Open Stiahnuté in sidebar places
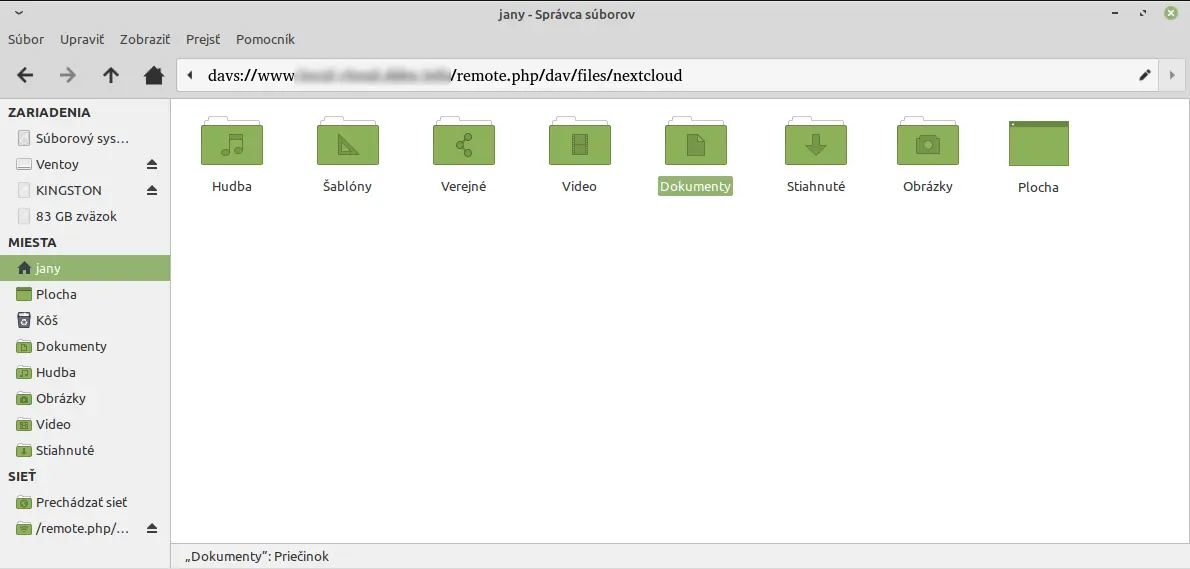The height and width of the screenshot is (569, 1190). 85,450
